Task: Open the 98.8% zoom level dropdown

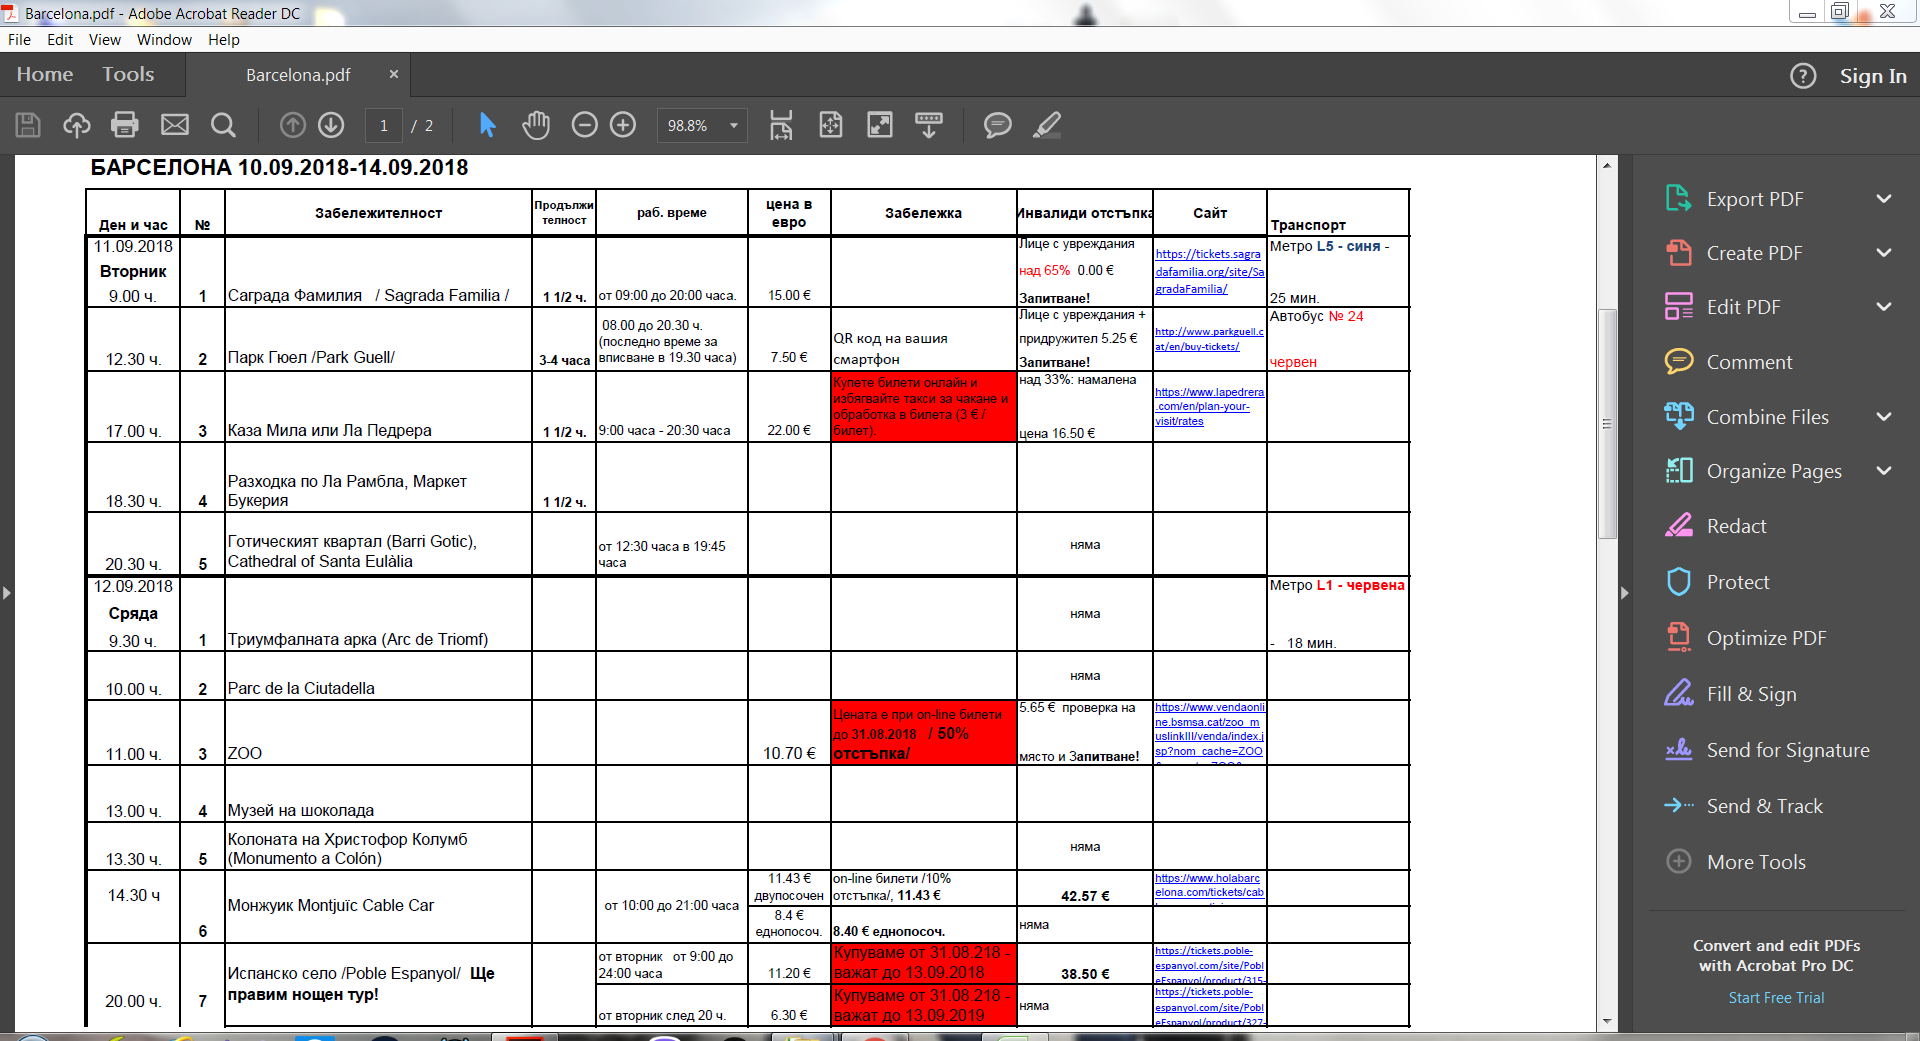Action: click(x=733, y=126)
